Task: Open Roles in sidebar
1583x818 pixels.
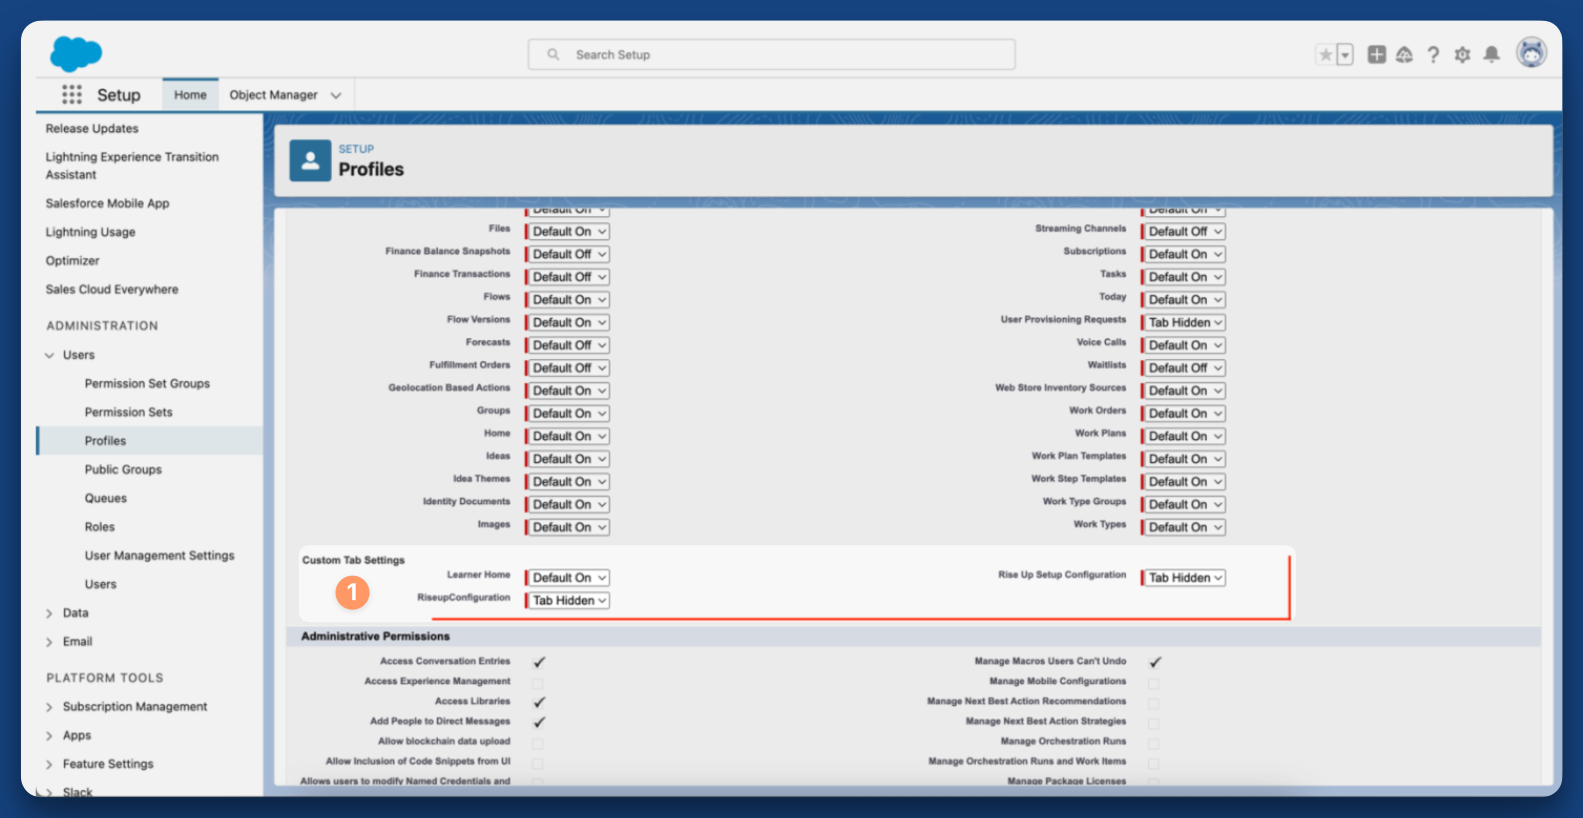Action: coord(99,527)
